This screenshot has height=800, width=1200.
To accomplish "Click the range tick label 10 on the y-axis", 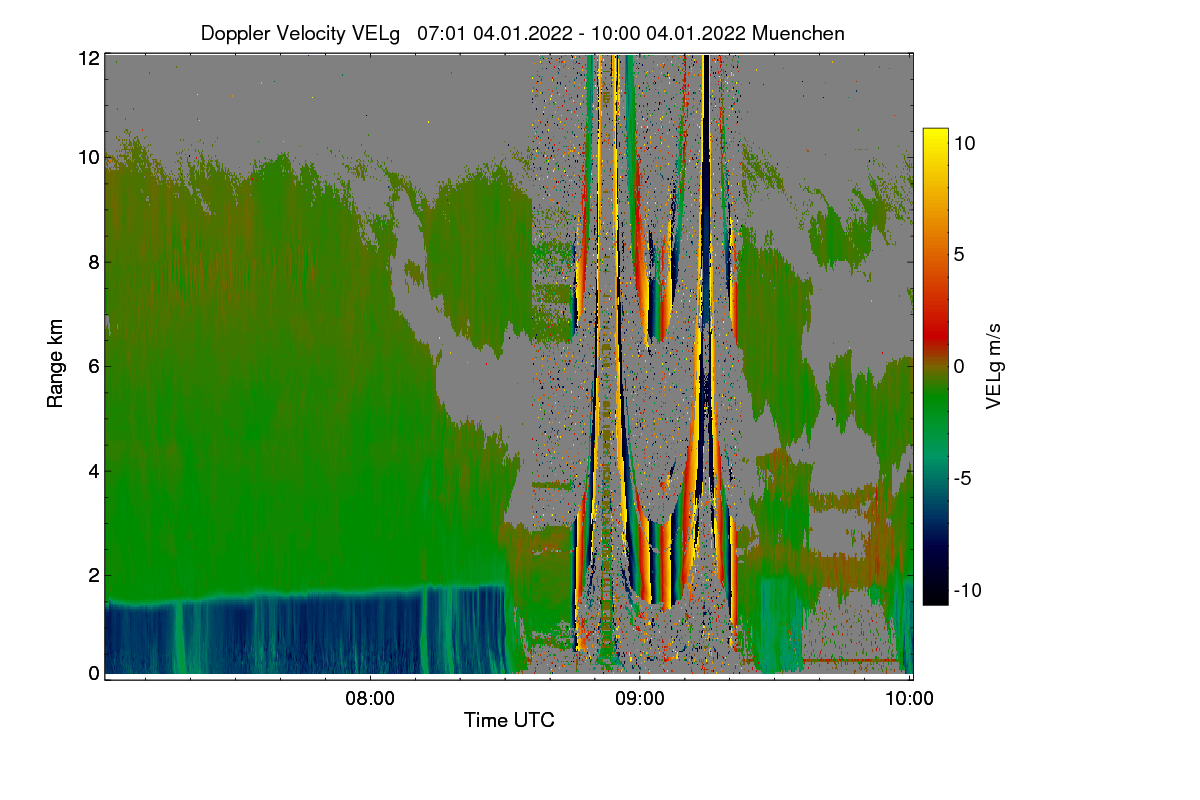I will pos(89,158).
